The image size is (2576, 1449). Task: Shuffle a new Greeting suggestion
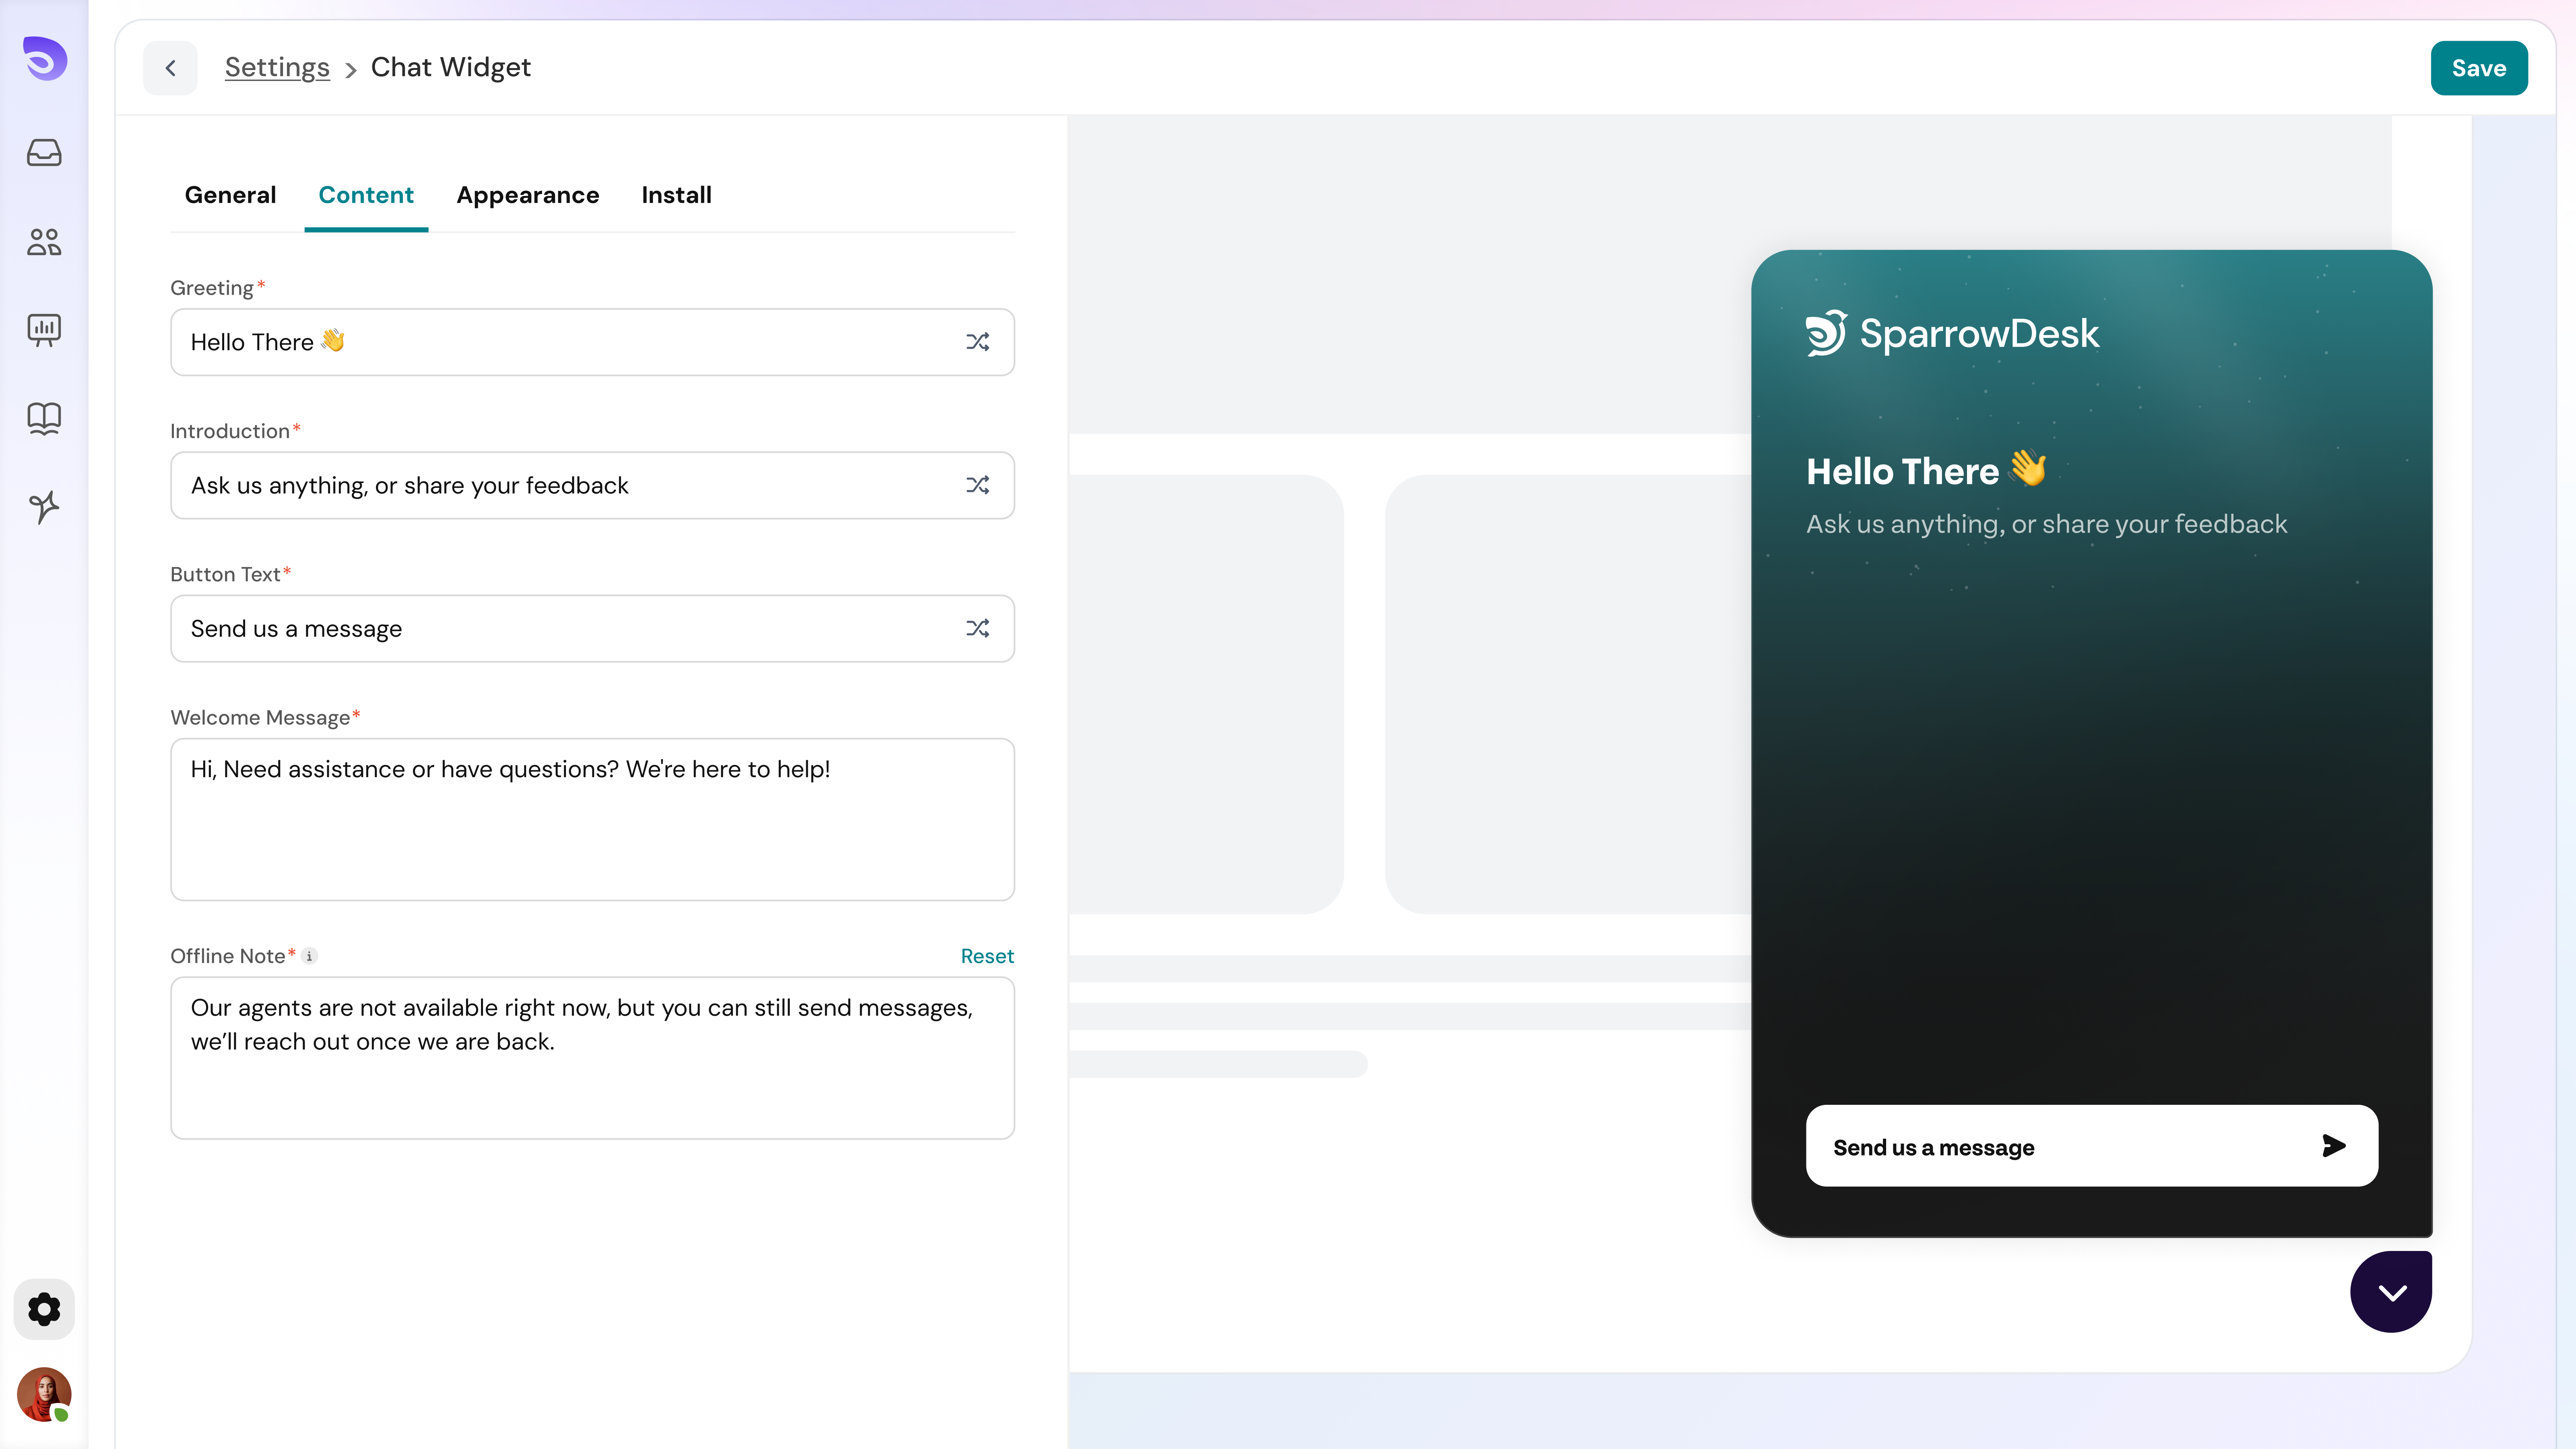[978, 341]
